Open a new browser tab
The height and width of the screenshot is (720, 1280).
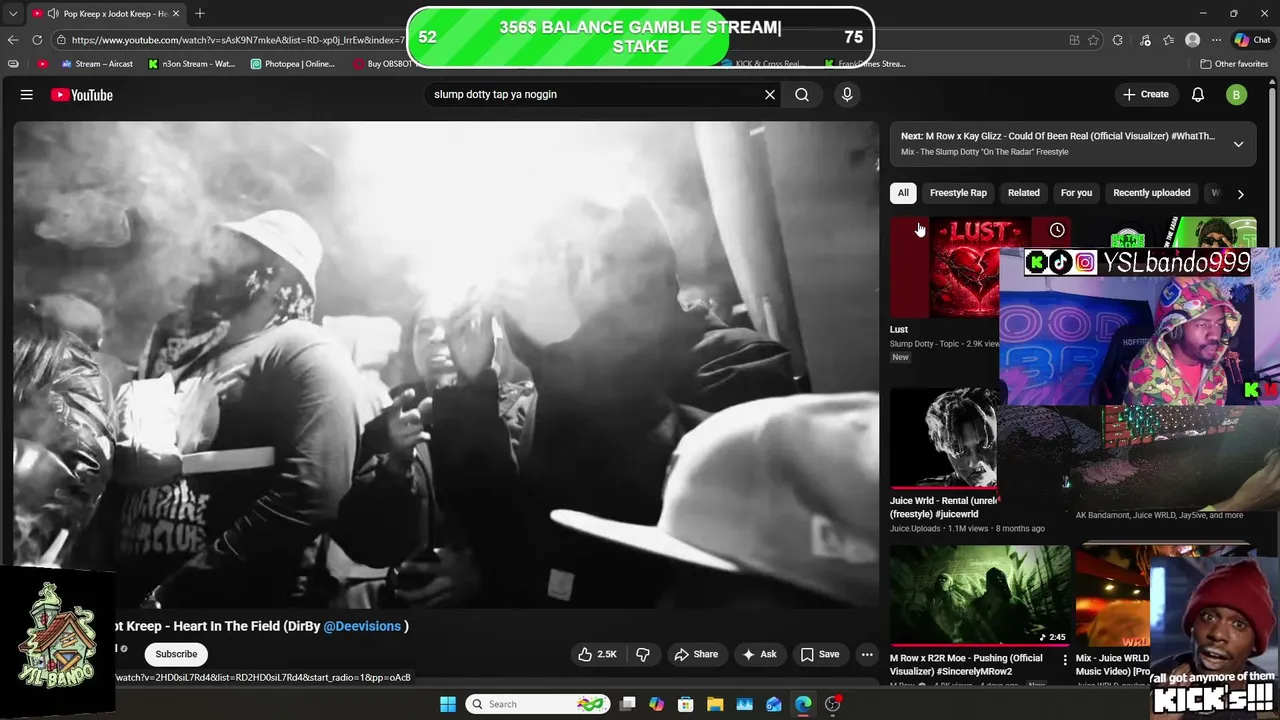200,13
